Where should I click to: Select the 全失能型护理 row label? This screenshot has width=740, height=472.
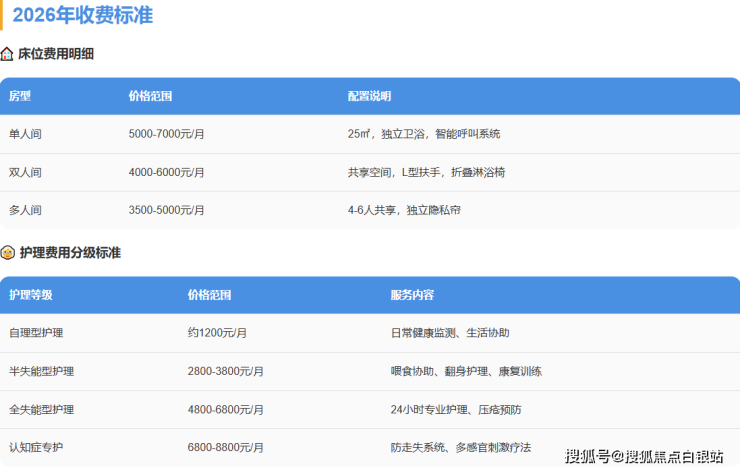coord(41,409)
